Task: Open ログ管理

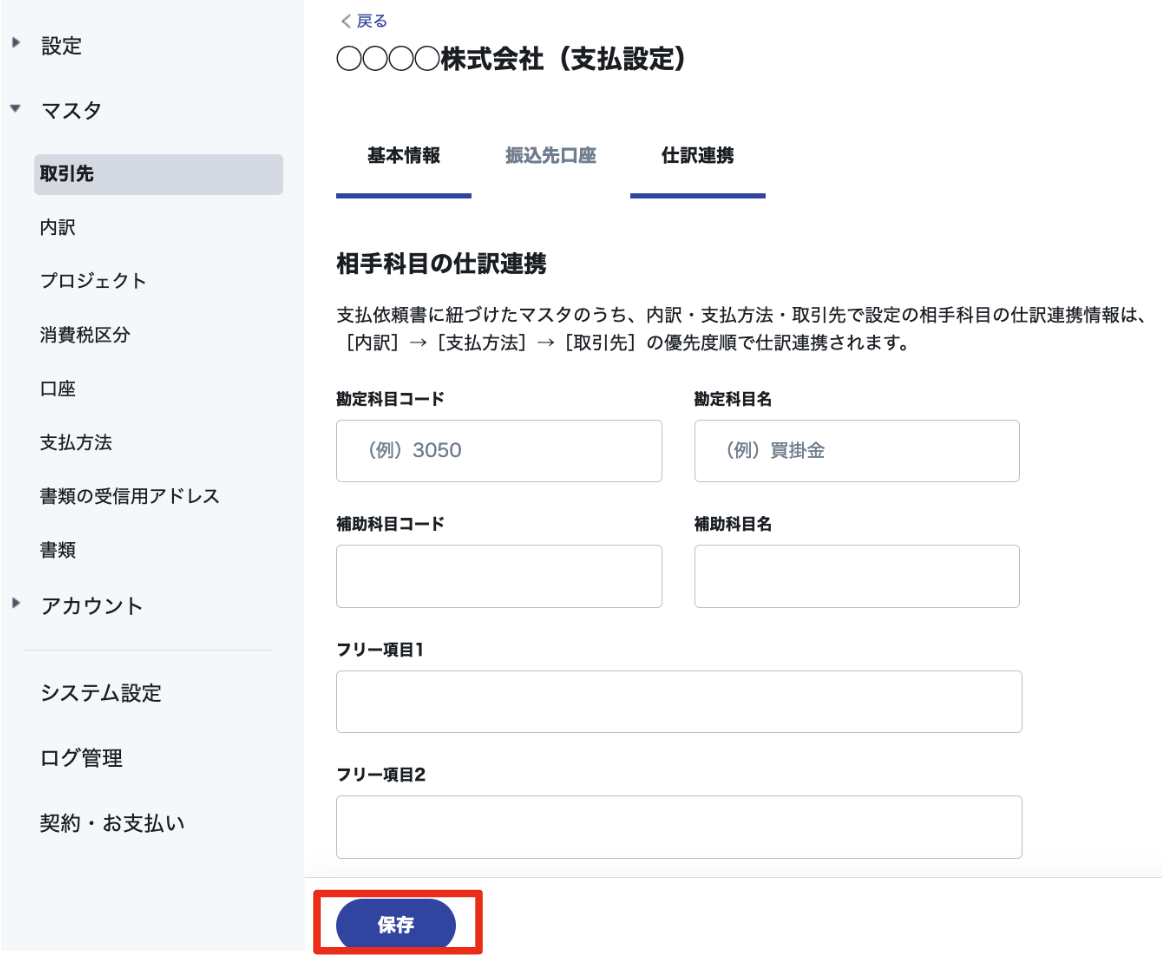Action: 82,758
